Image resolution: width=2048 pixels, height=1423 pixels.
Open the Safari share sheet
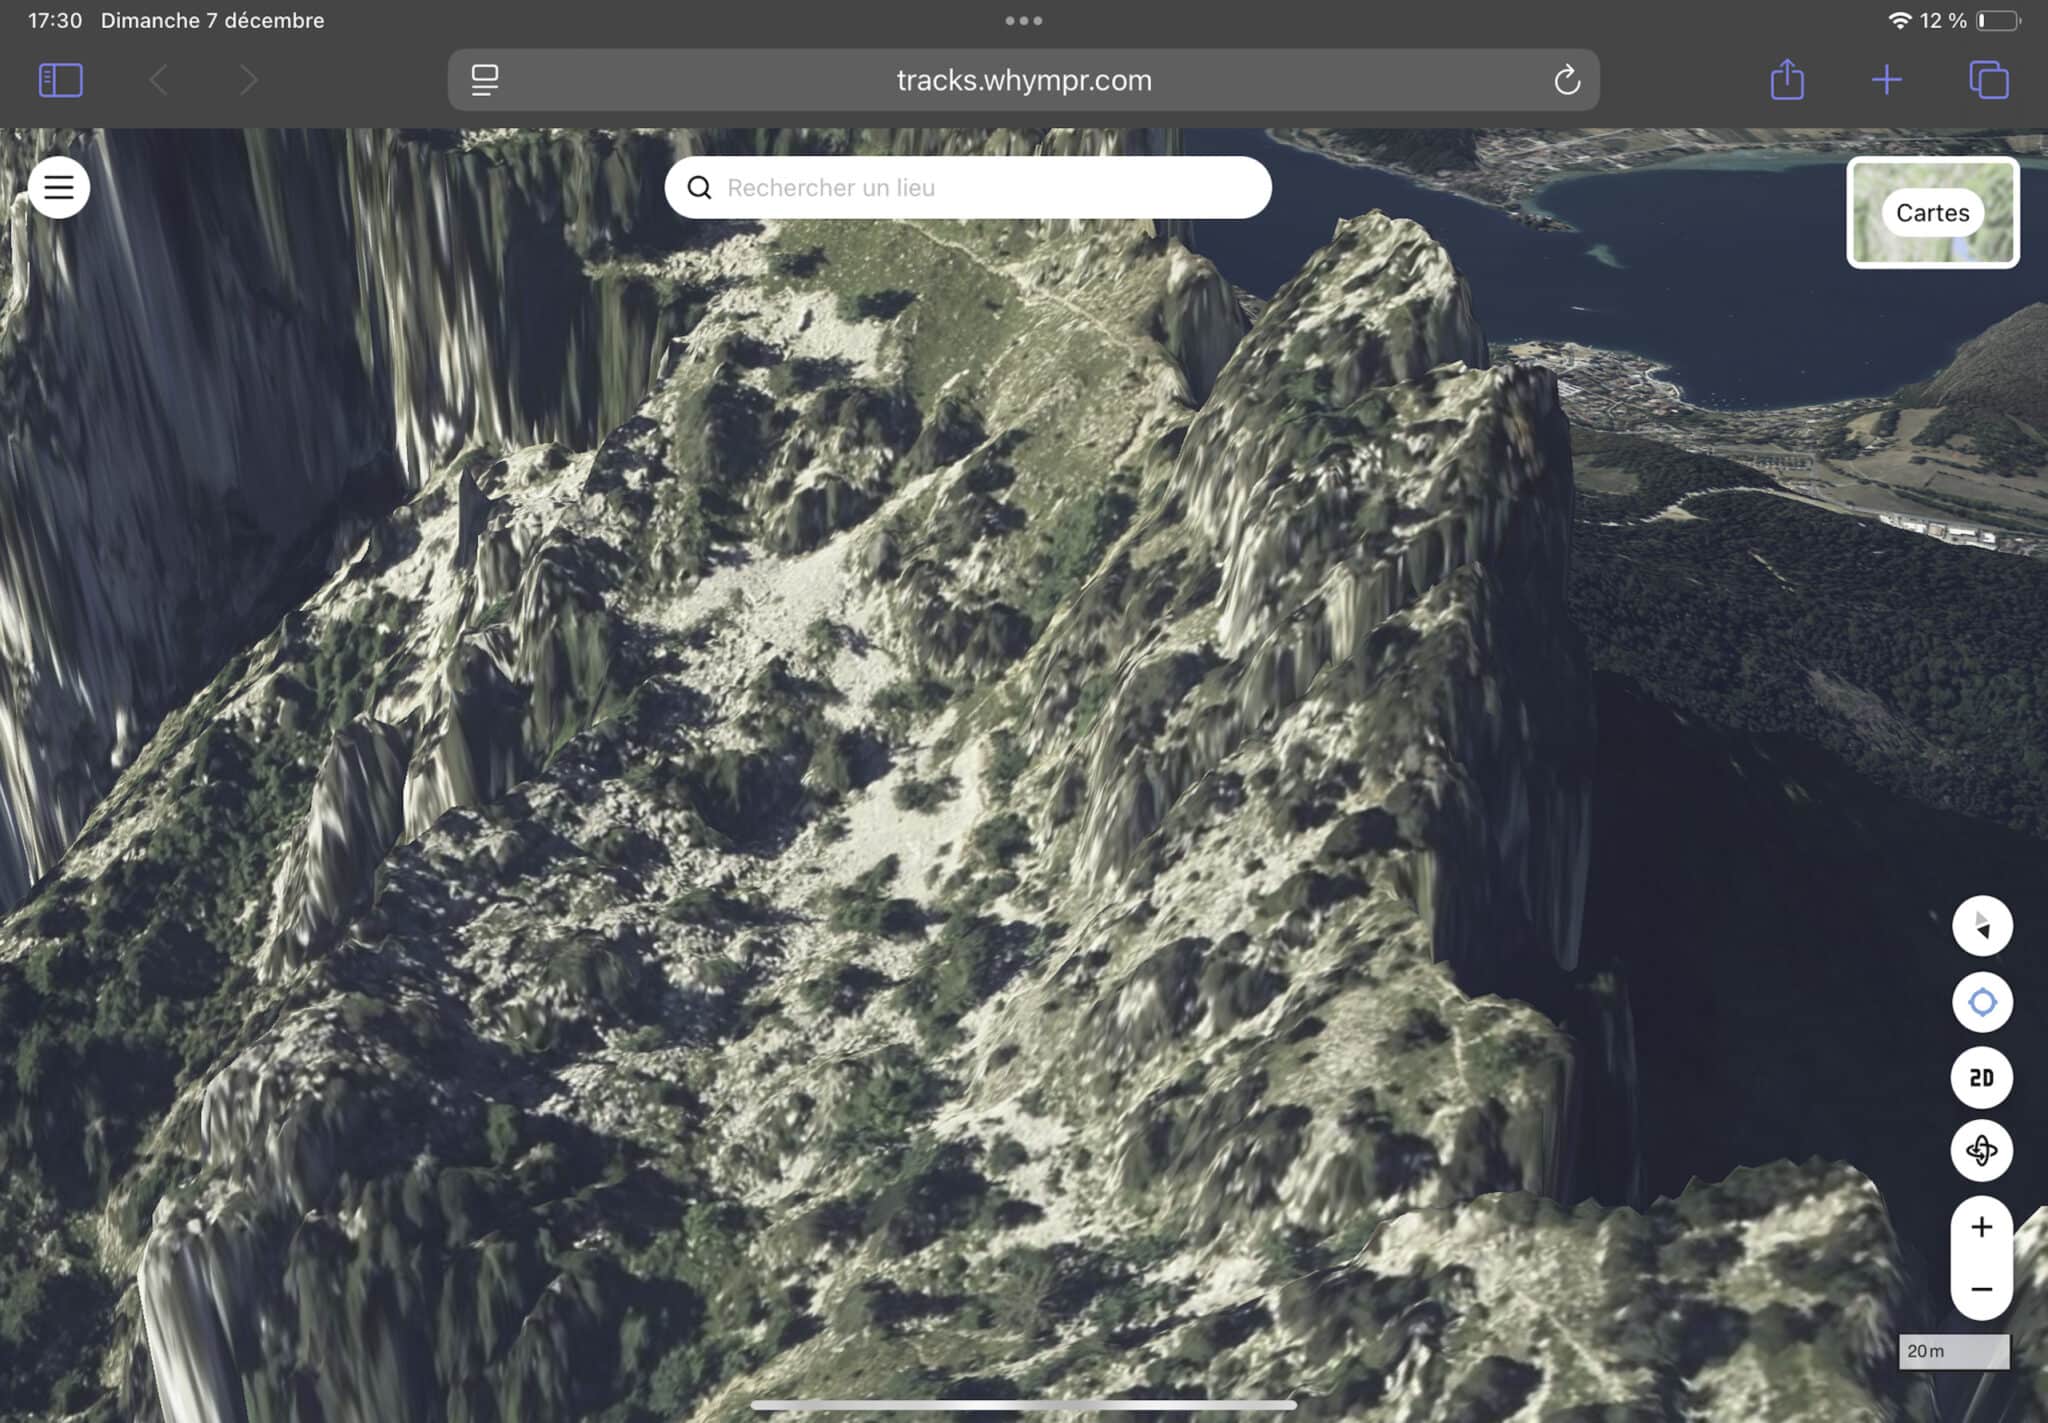click(1787, 80)
